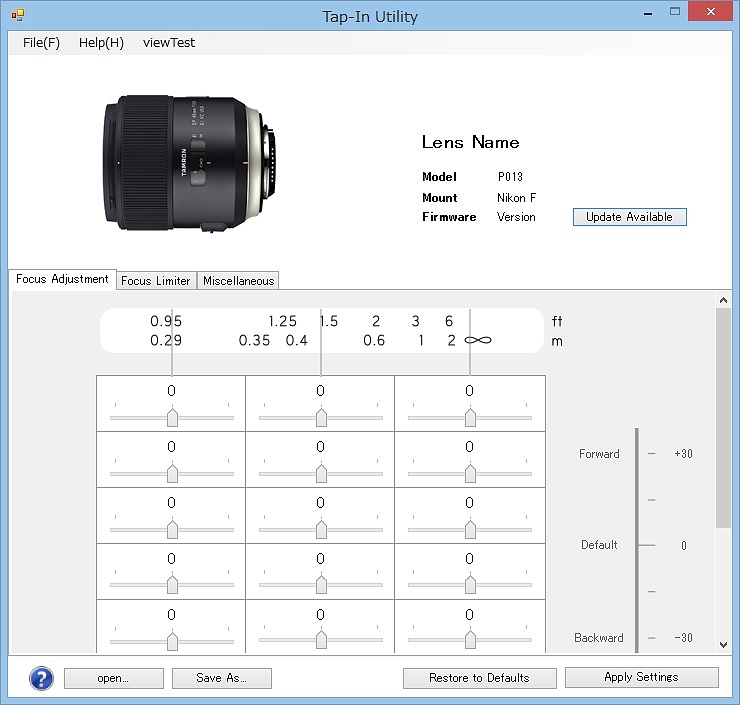Click the 0.95 ft distance marking
This screenshot has width=740, height=705.
(166, 321)
